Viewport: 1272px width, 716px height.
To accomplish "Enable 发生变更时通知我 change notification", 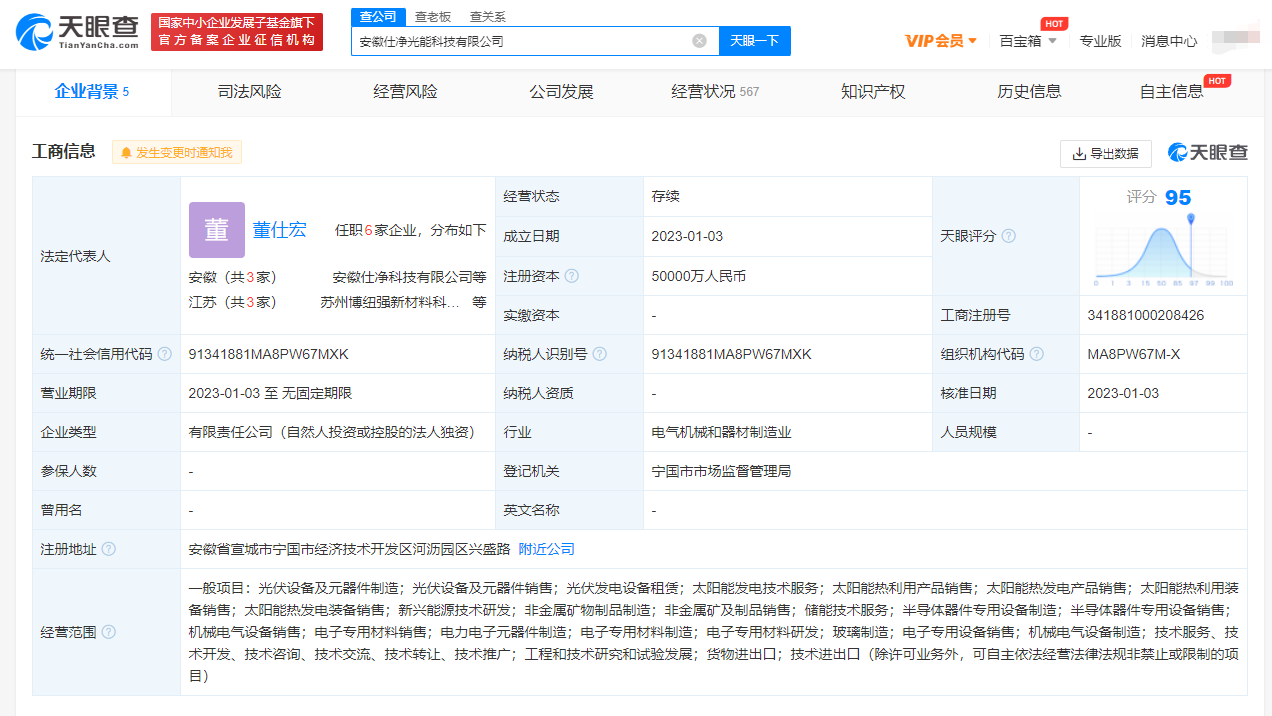I will pos(177,153).
